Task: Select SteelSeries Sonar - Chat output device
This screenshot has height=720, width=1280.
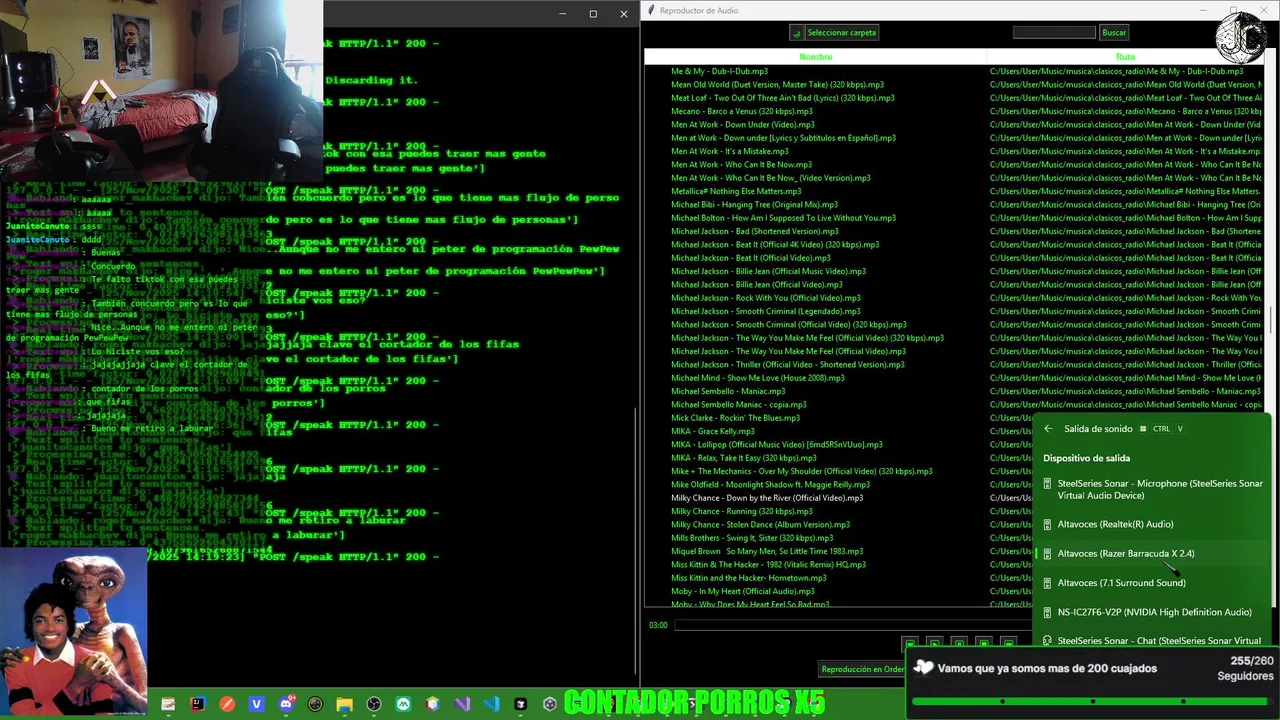Action: pyautogui.click(x=1152, y=640)
